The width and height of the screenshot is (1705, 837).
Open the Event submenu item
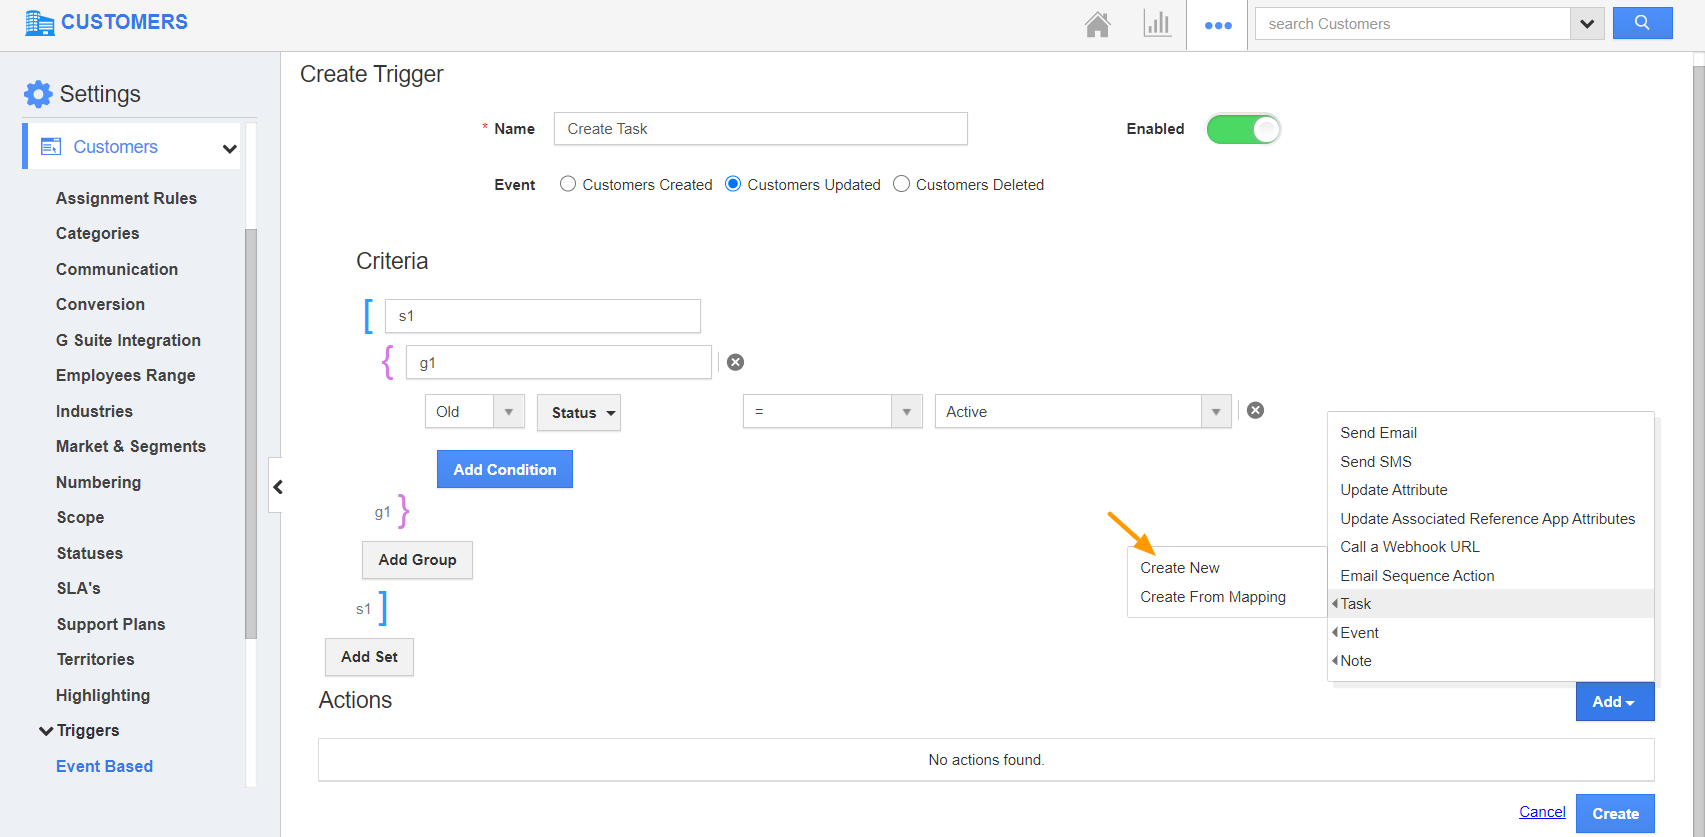tap(1490, 633)
